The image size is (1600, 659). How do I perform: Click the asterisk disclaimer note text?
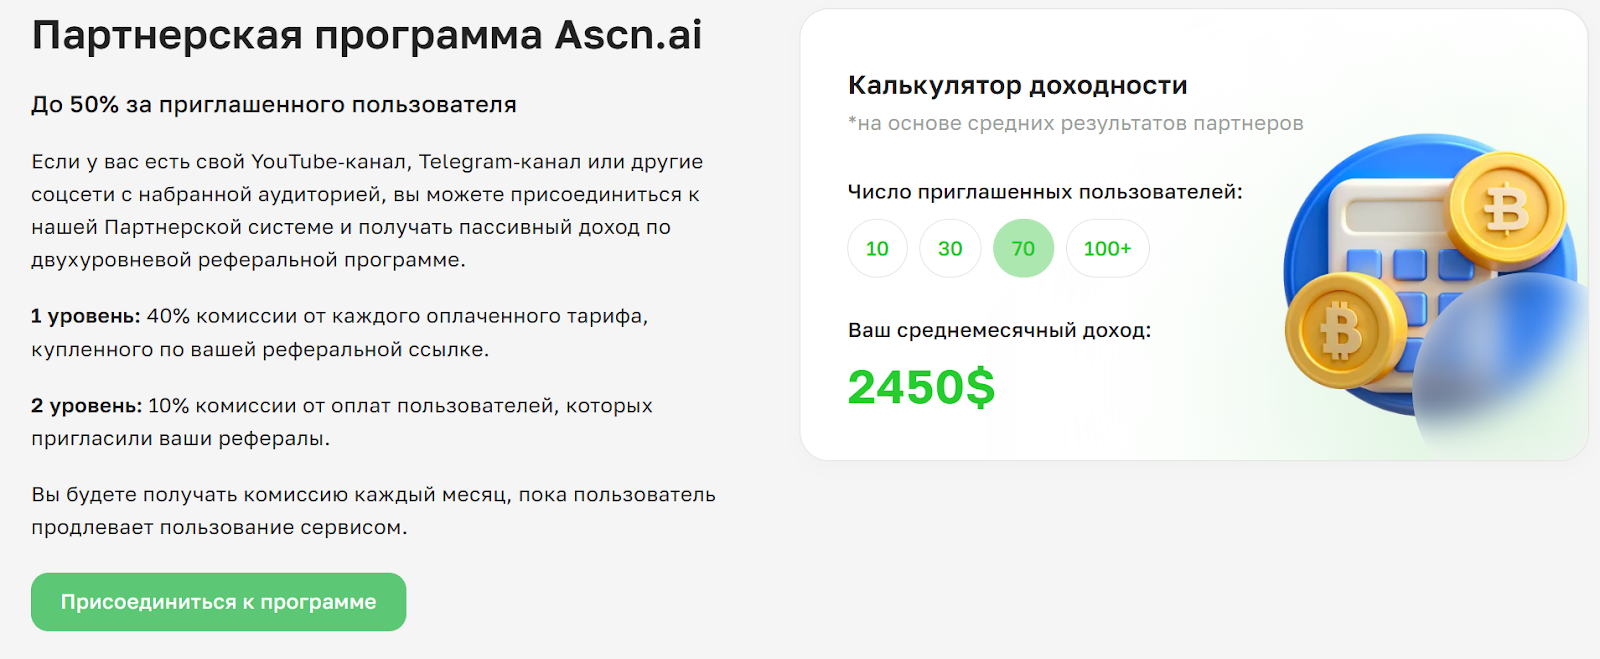(x=1077, y=122)
